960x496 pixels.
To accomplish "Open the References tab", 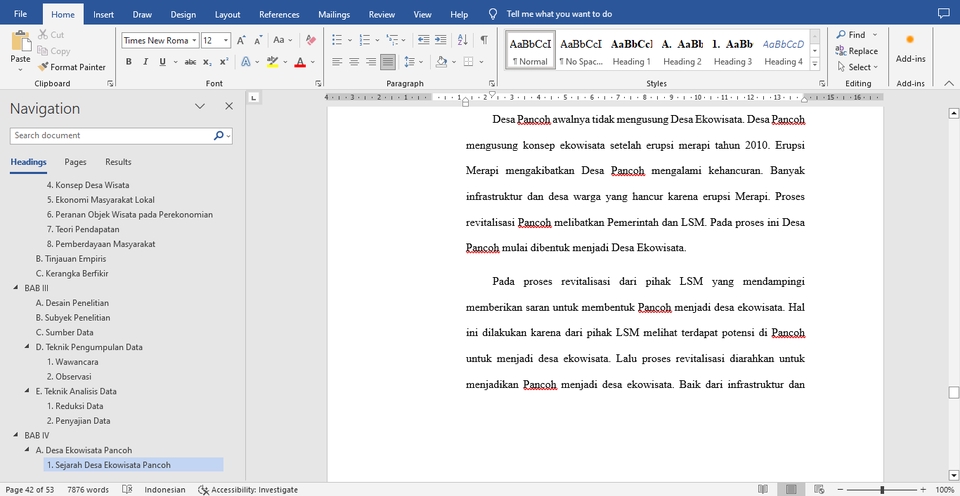I will (x=279, y=14).
